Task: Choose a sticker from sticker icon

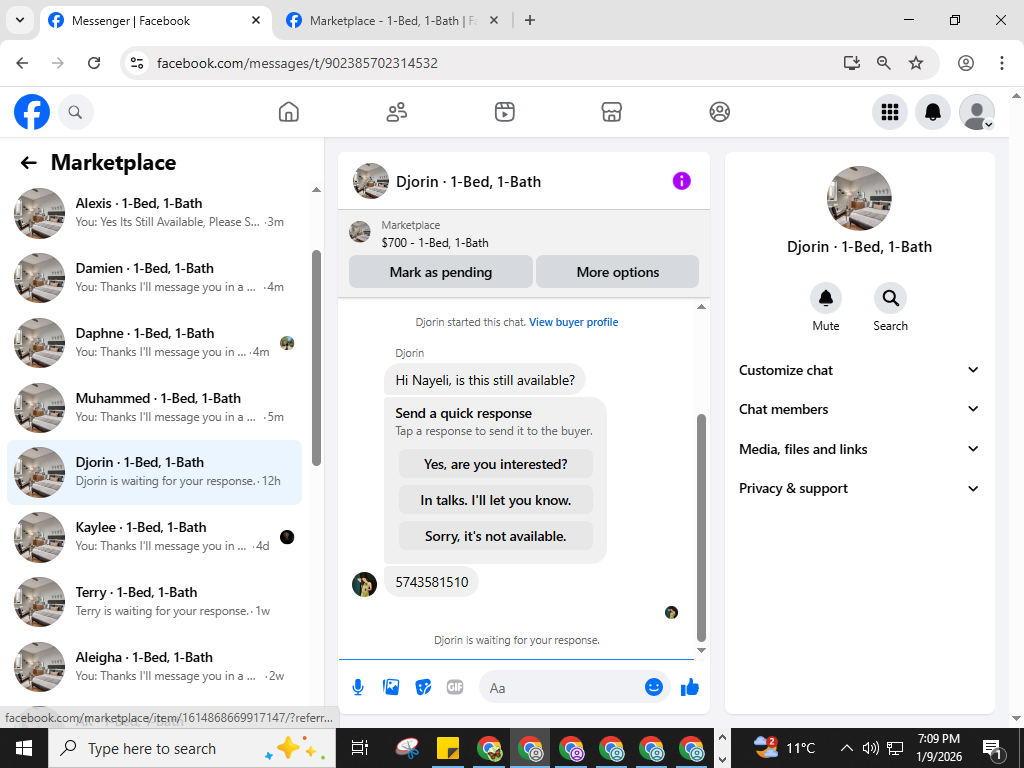Action: point(423,687)
